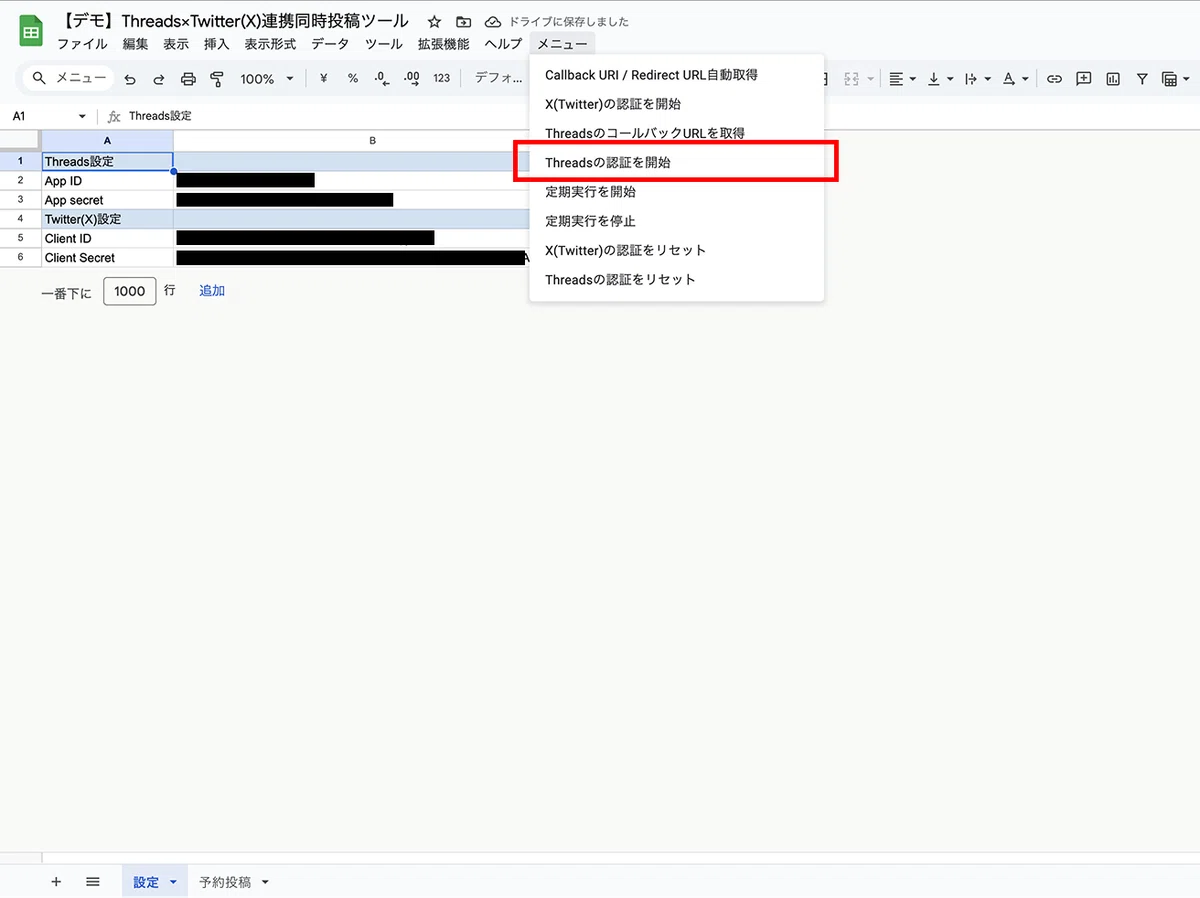The image size is (1200, 898).
Task: Open text rotation dropdown
Action: pyautogui.click(x=1015, y=79)
